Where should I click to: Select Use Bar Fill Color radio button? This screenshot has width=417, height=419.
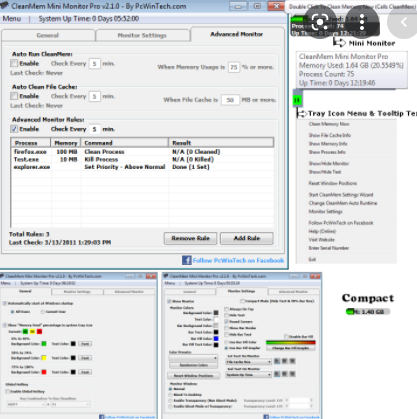(226, 342)
